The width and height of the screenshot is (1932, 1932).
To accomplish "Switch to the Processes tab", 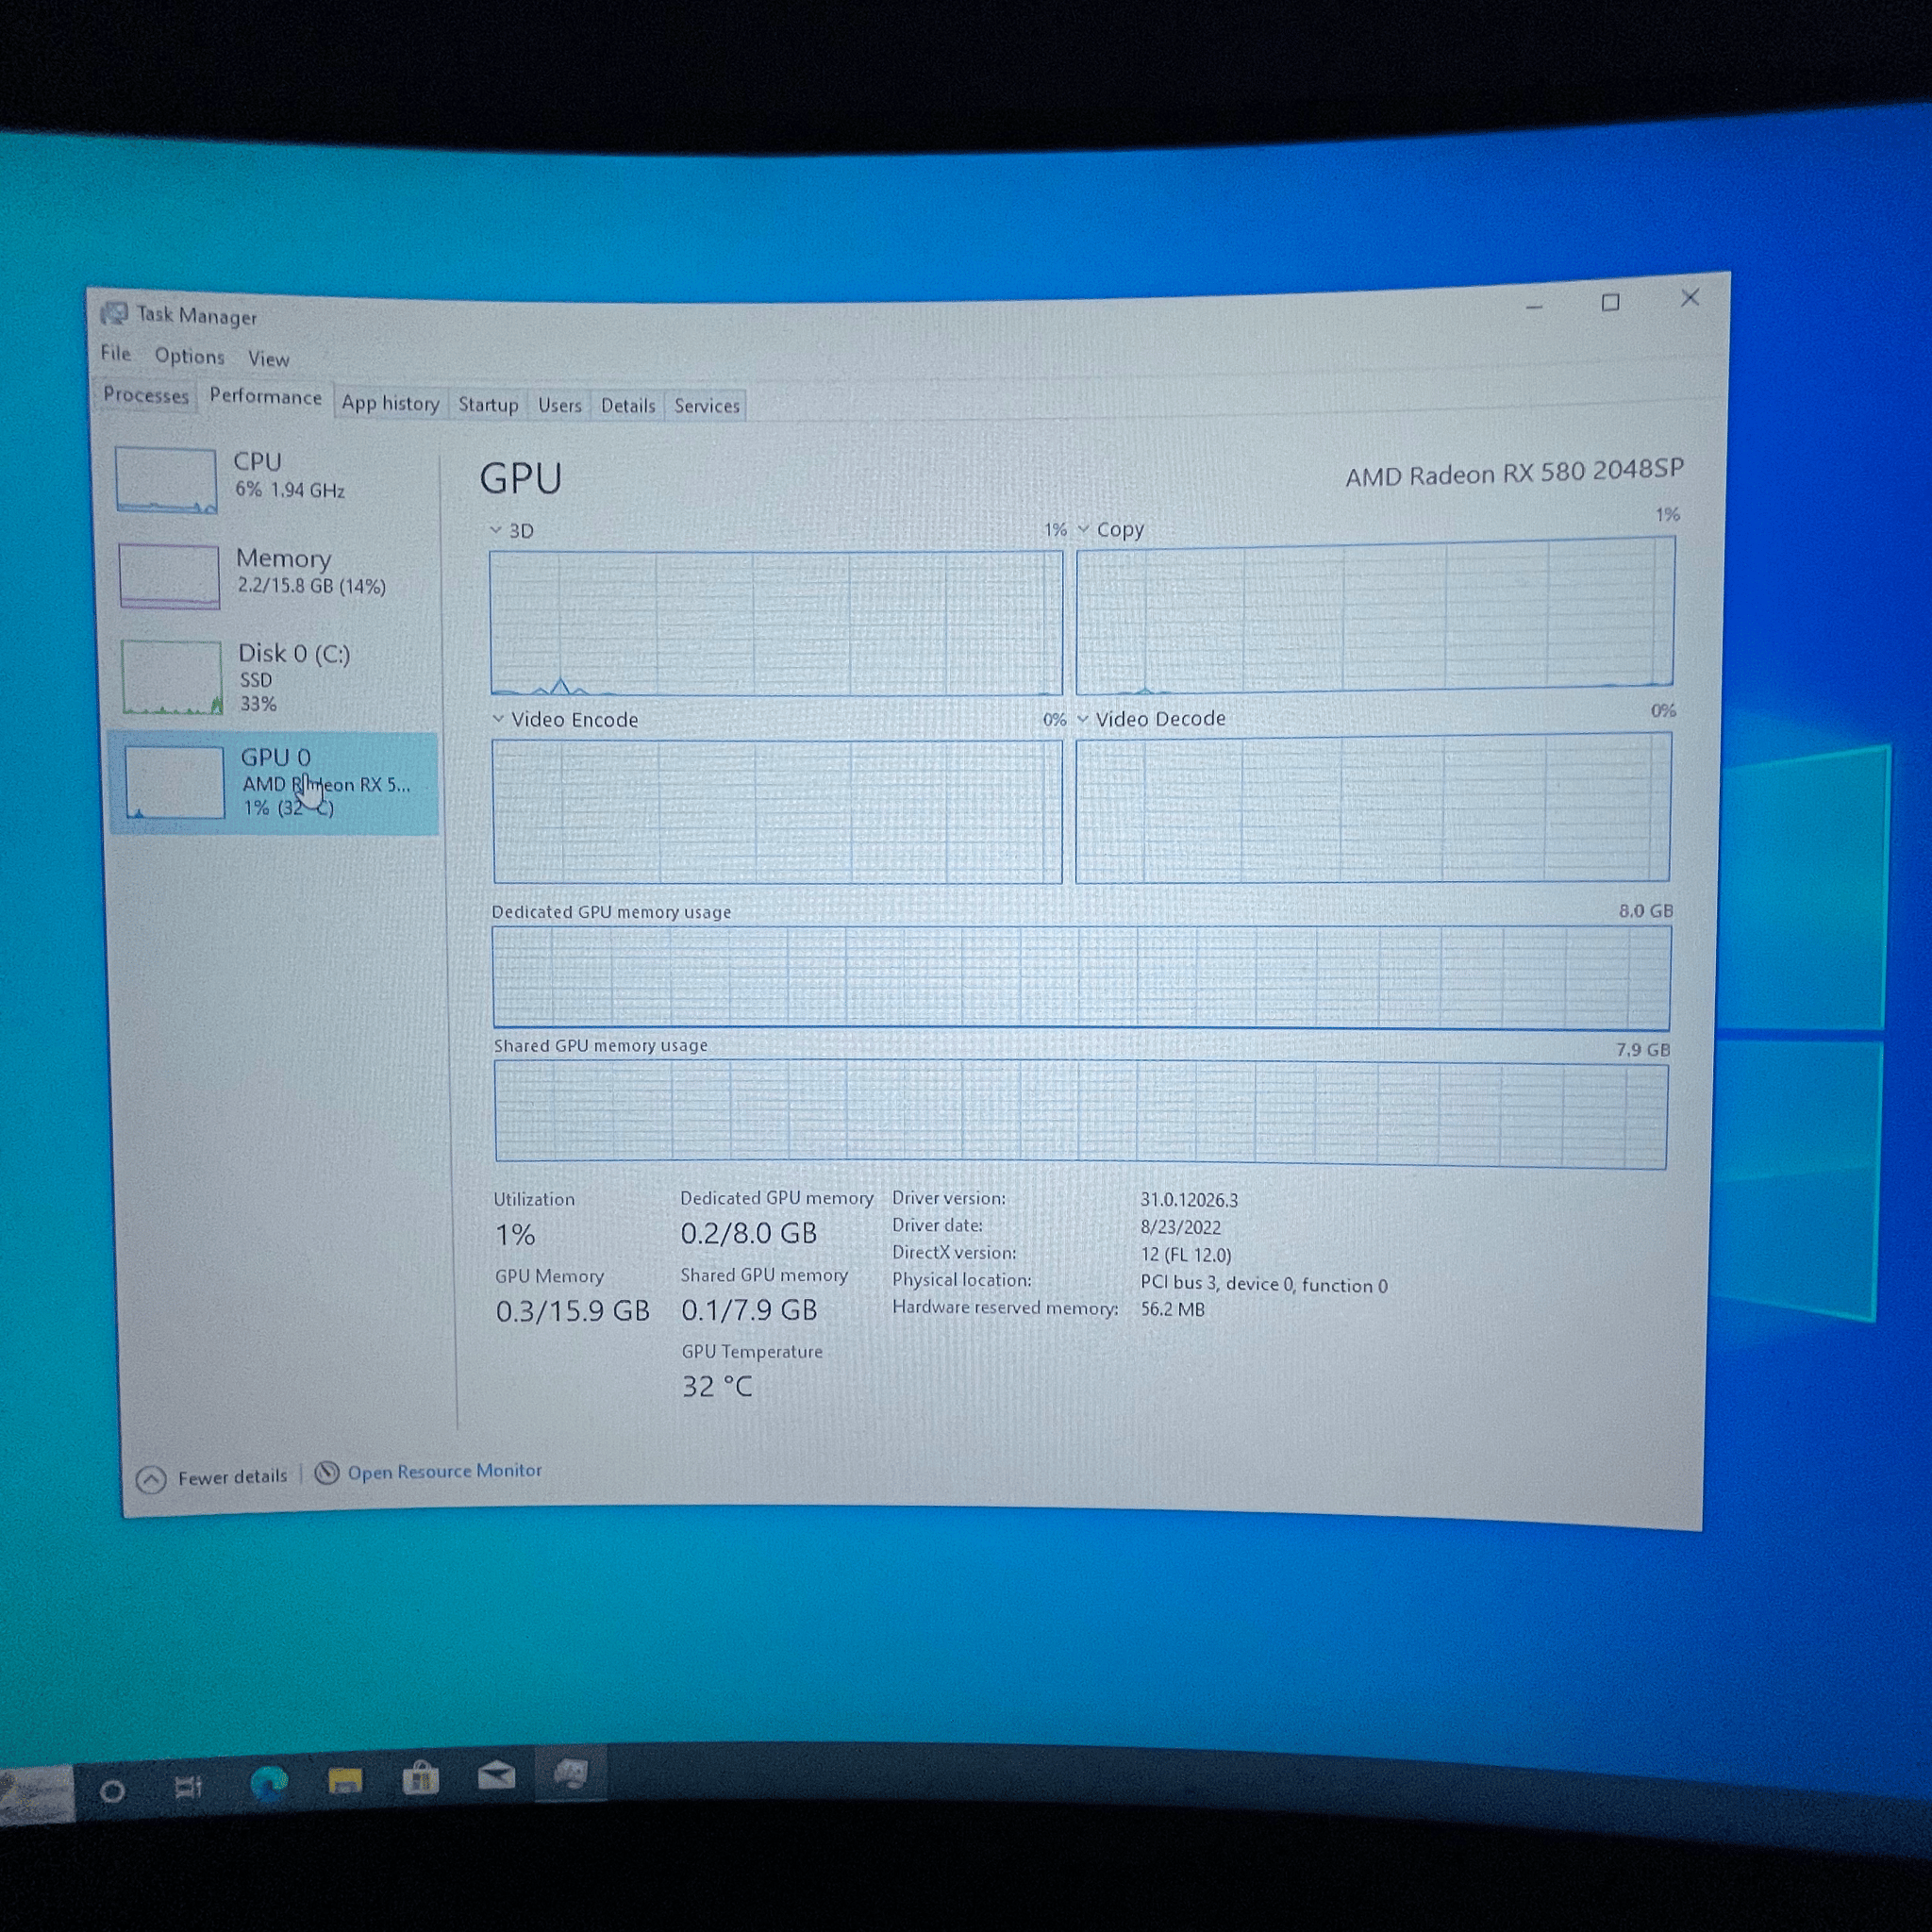I will tap(145, 395).
